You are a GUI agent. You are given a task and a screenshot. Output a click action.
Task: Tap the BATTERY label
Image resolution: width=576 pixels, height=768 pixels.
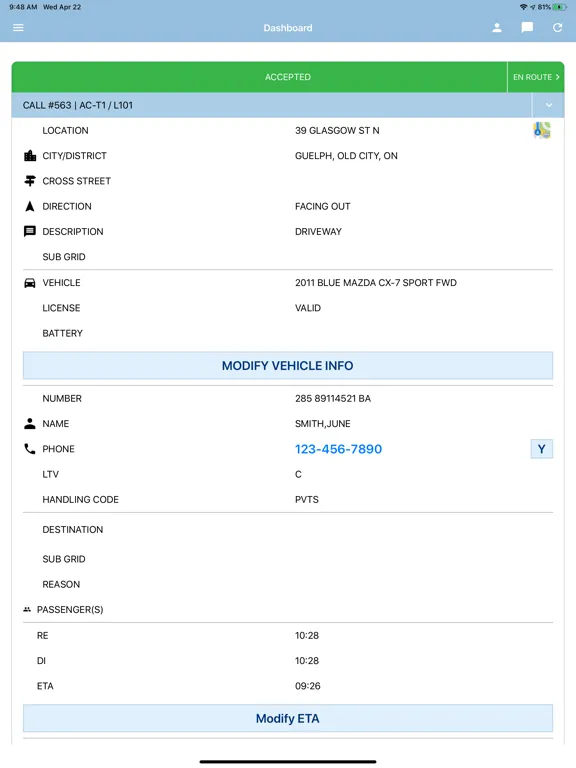[x=63, y=333]
